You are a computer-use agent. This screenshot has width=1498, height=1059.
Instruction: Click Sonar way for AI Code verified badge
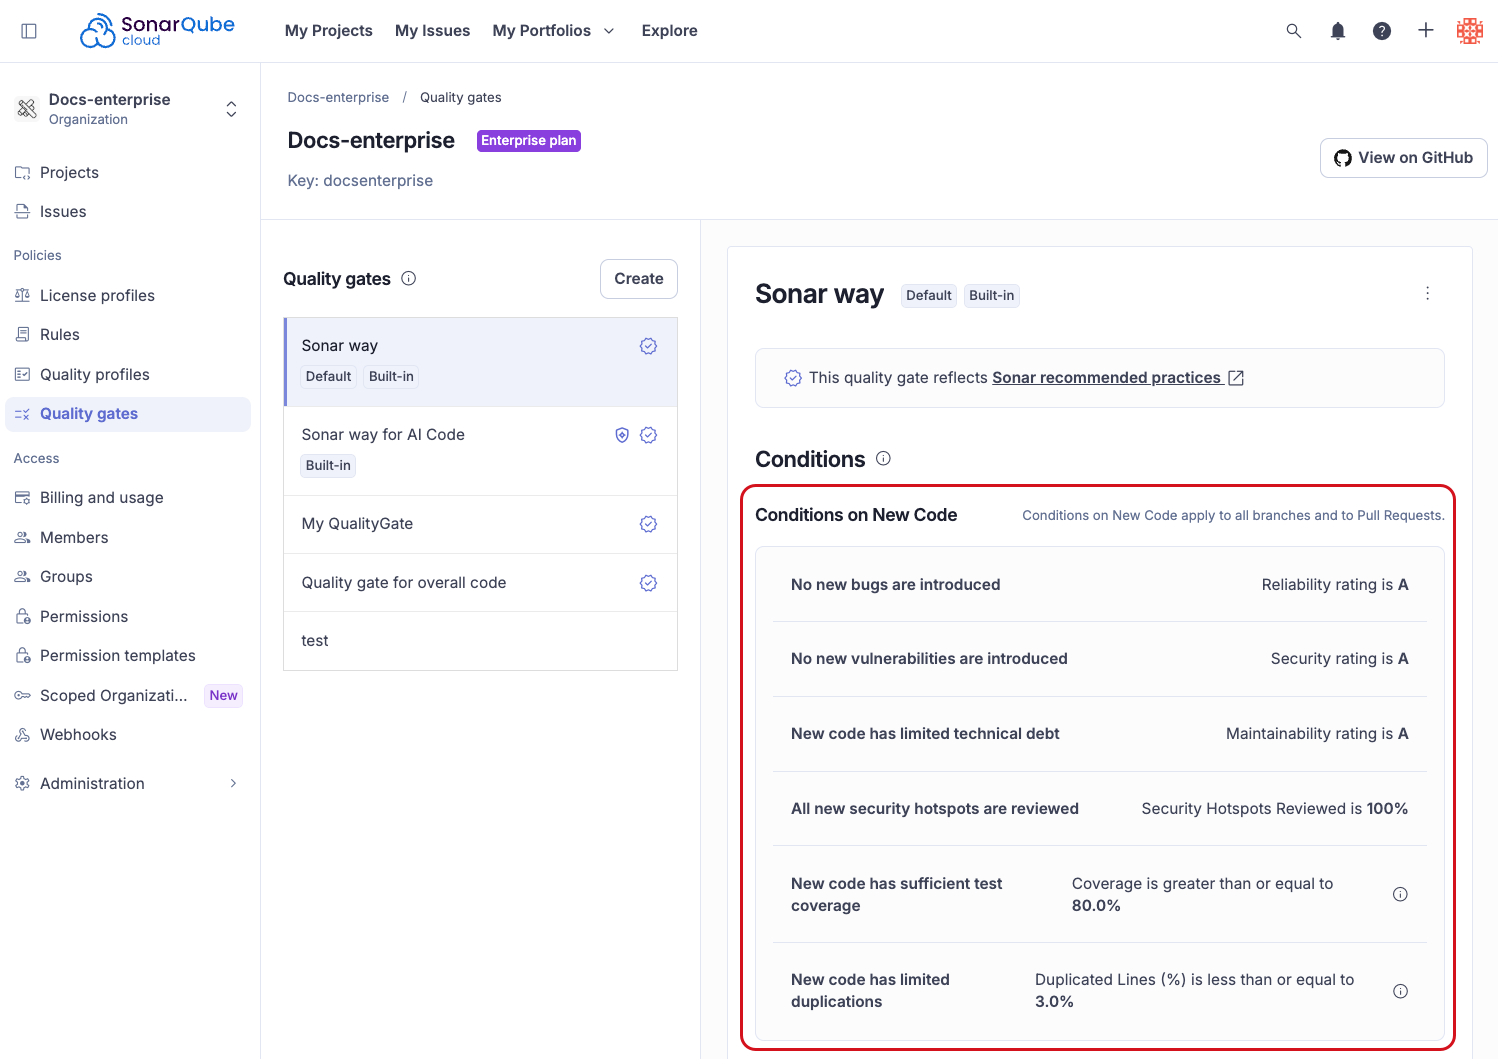(x=648, y=435)
